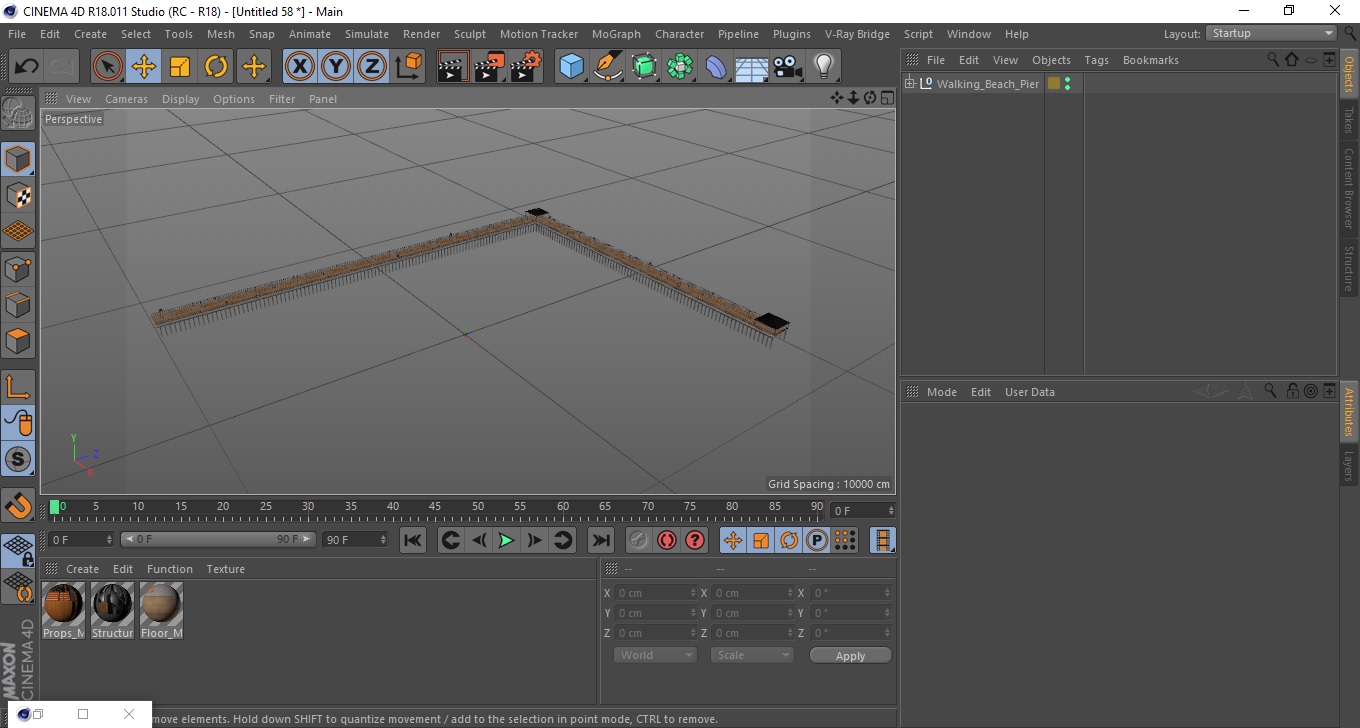This screenshot has height=728, width=1360.
Task: Select the Scale tool
Action: [180, 67]
